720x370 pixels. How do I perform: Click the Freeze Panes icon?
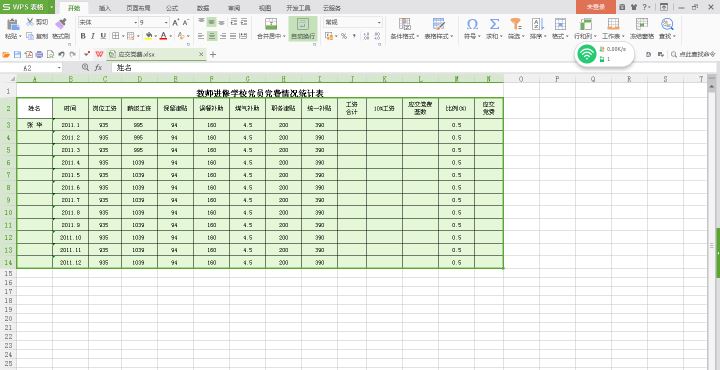click(642, 24)
